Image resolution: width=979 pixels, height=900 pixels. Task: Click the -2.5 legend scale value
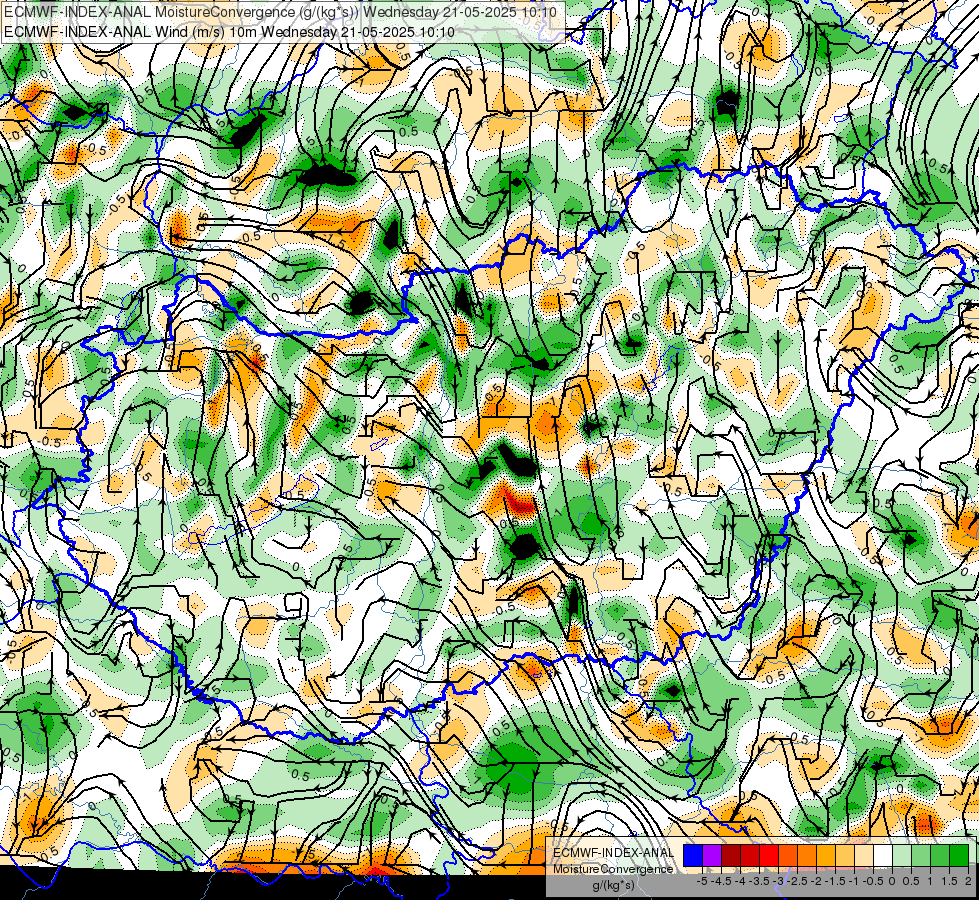pos(797,881)
